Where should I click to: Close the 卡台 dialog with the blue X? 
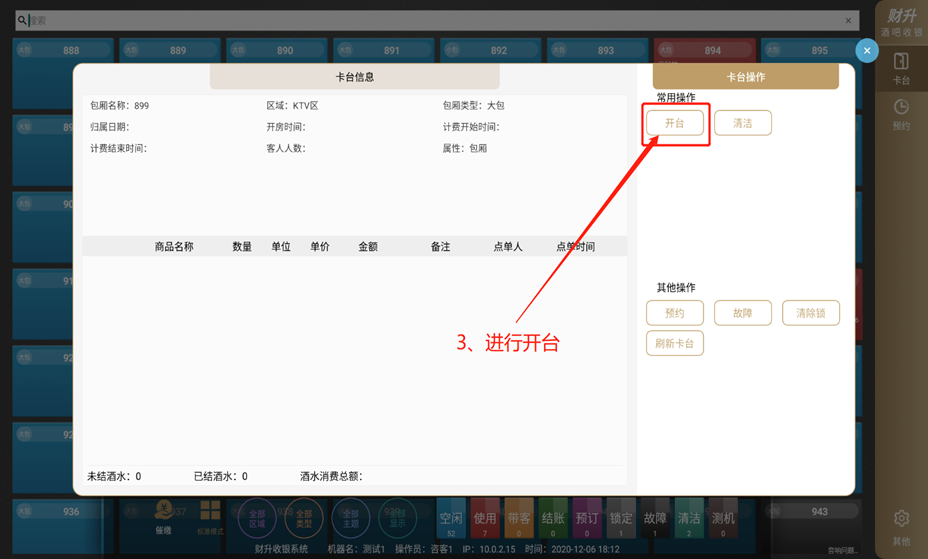click(866, 51)
